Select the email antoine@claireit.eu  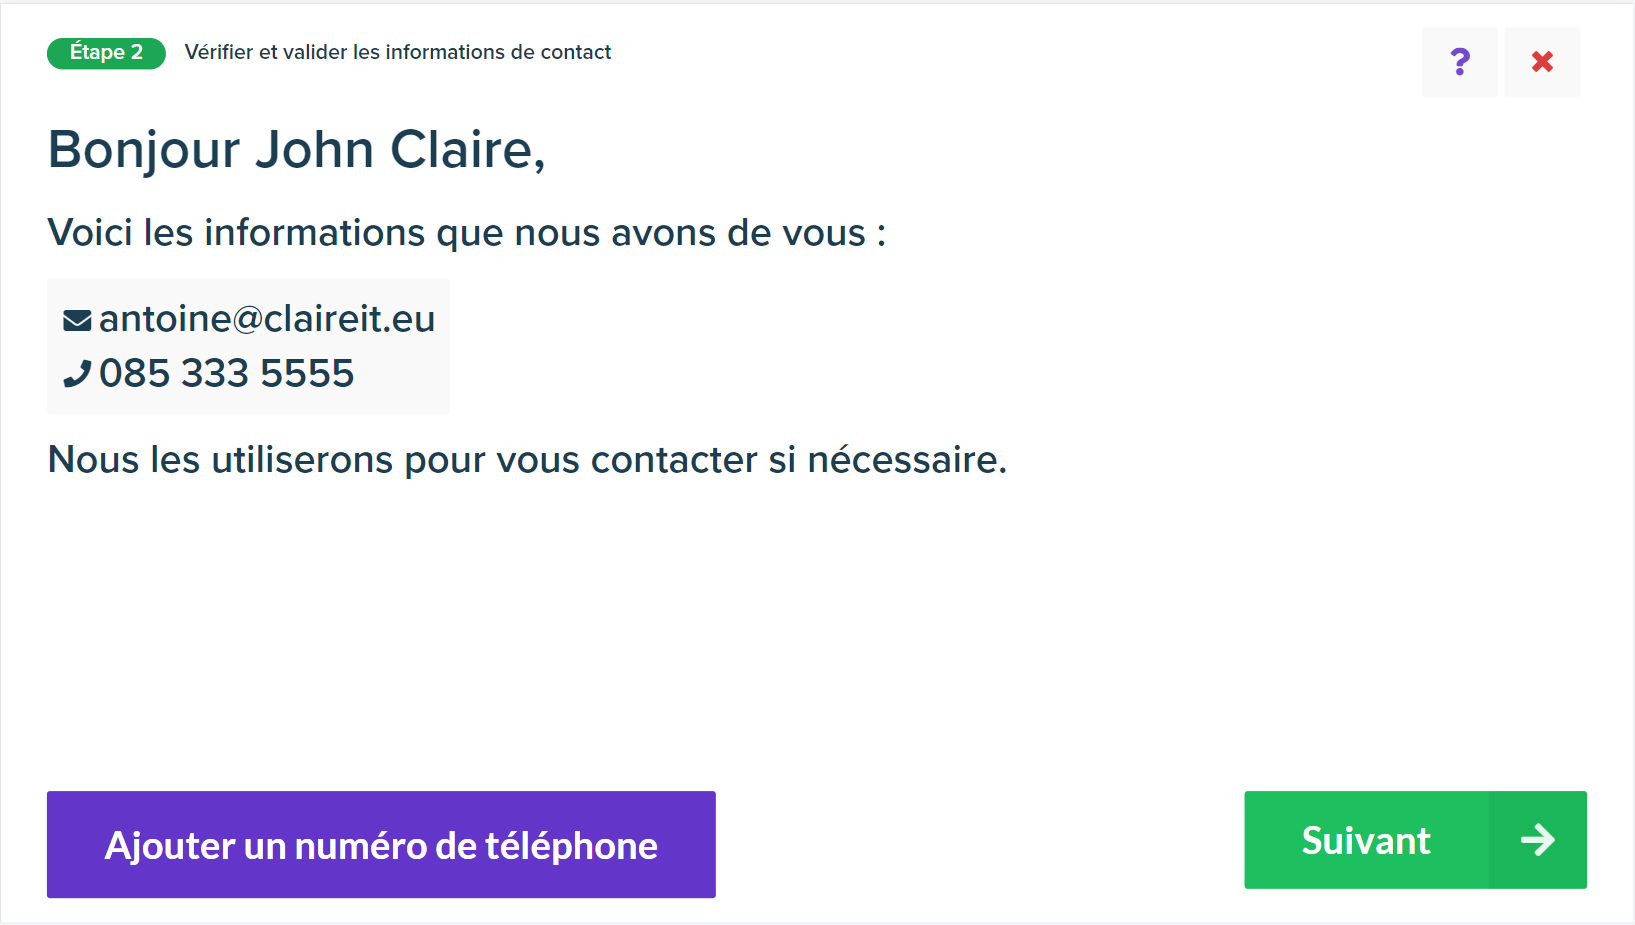point(267,319)
